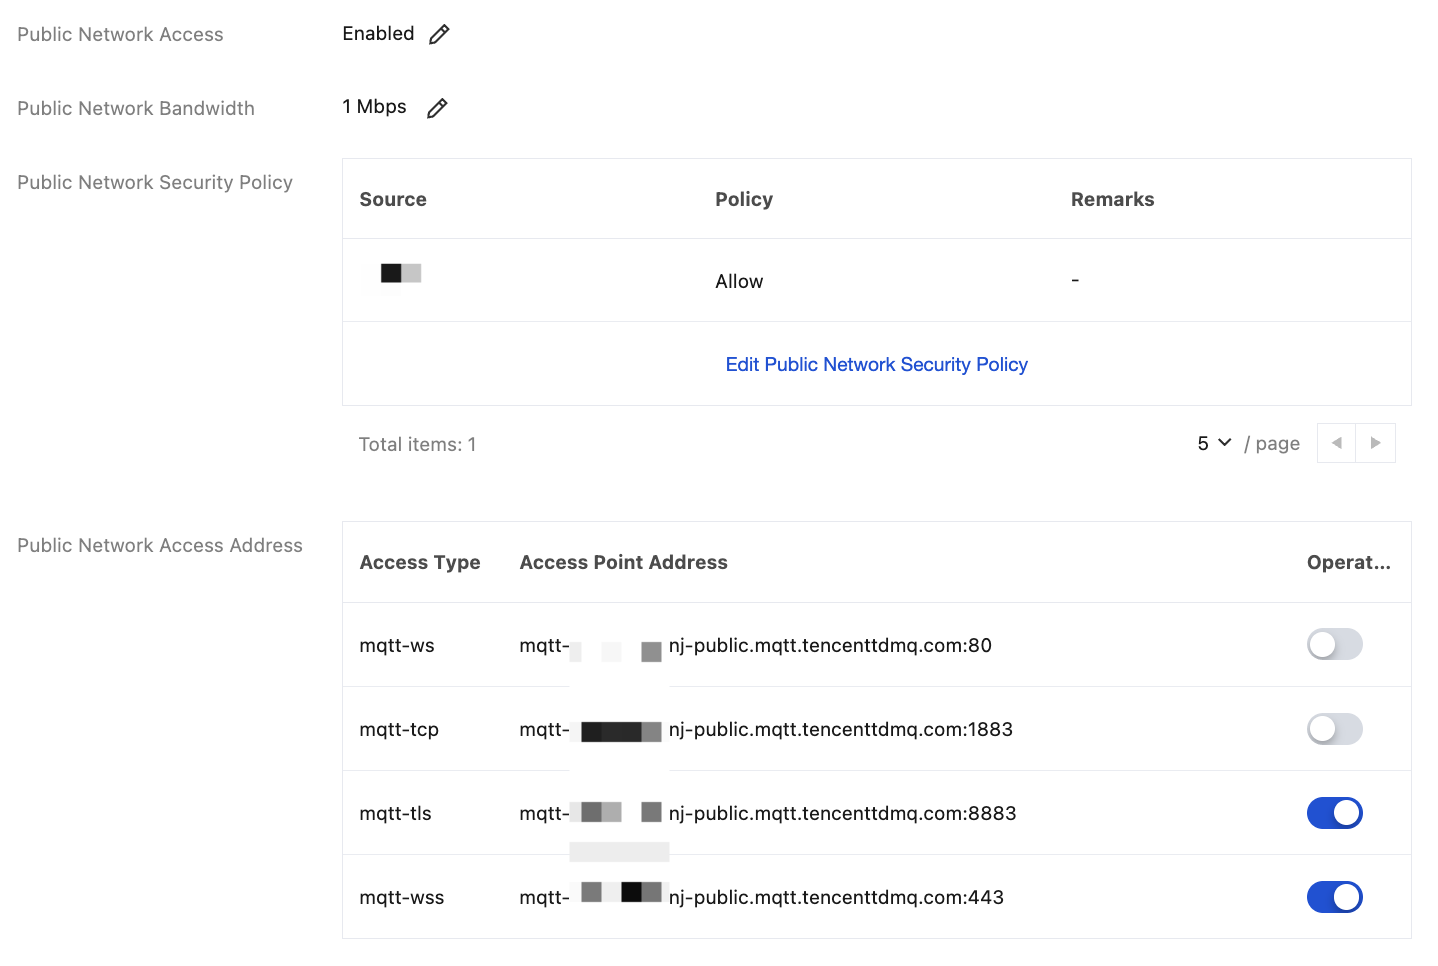Viewport: 1438px width, 966px height.
Task: Open the items per page dropdown
Action: (1214, 443)
